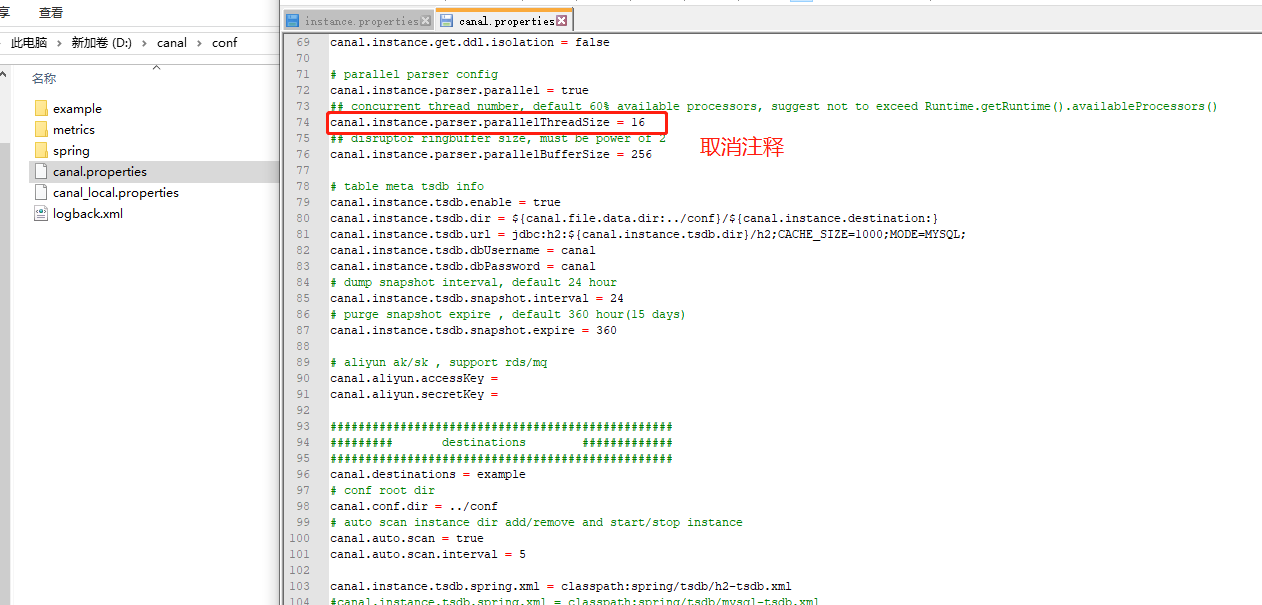This screenshot has width=1262, height=605.
Task: Click the tsdb.spring.xml h2-tsdb.xml line
Action: [561, 586]
